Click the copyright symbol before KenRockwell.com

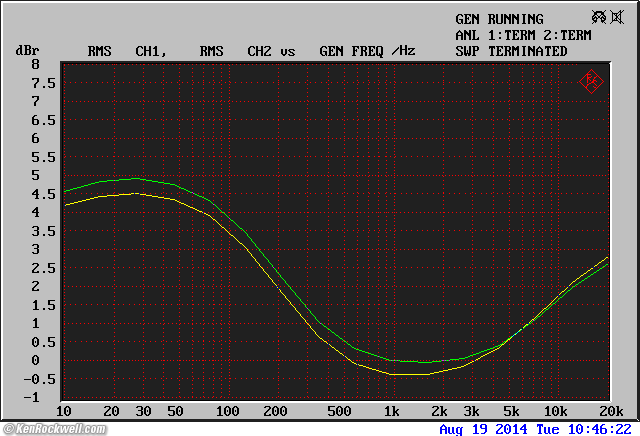pyautogui.click(x=9, y=428)
